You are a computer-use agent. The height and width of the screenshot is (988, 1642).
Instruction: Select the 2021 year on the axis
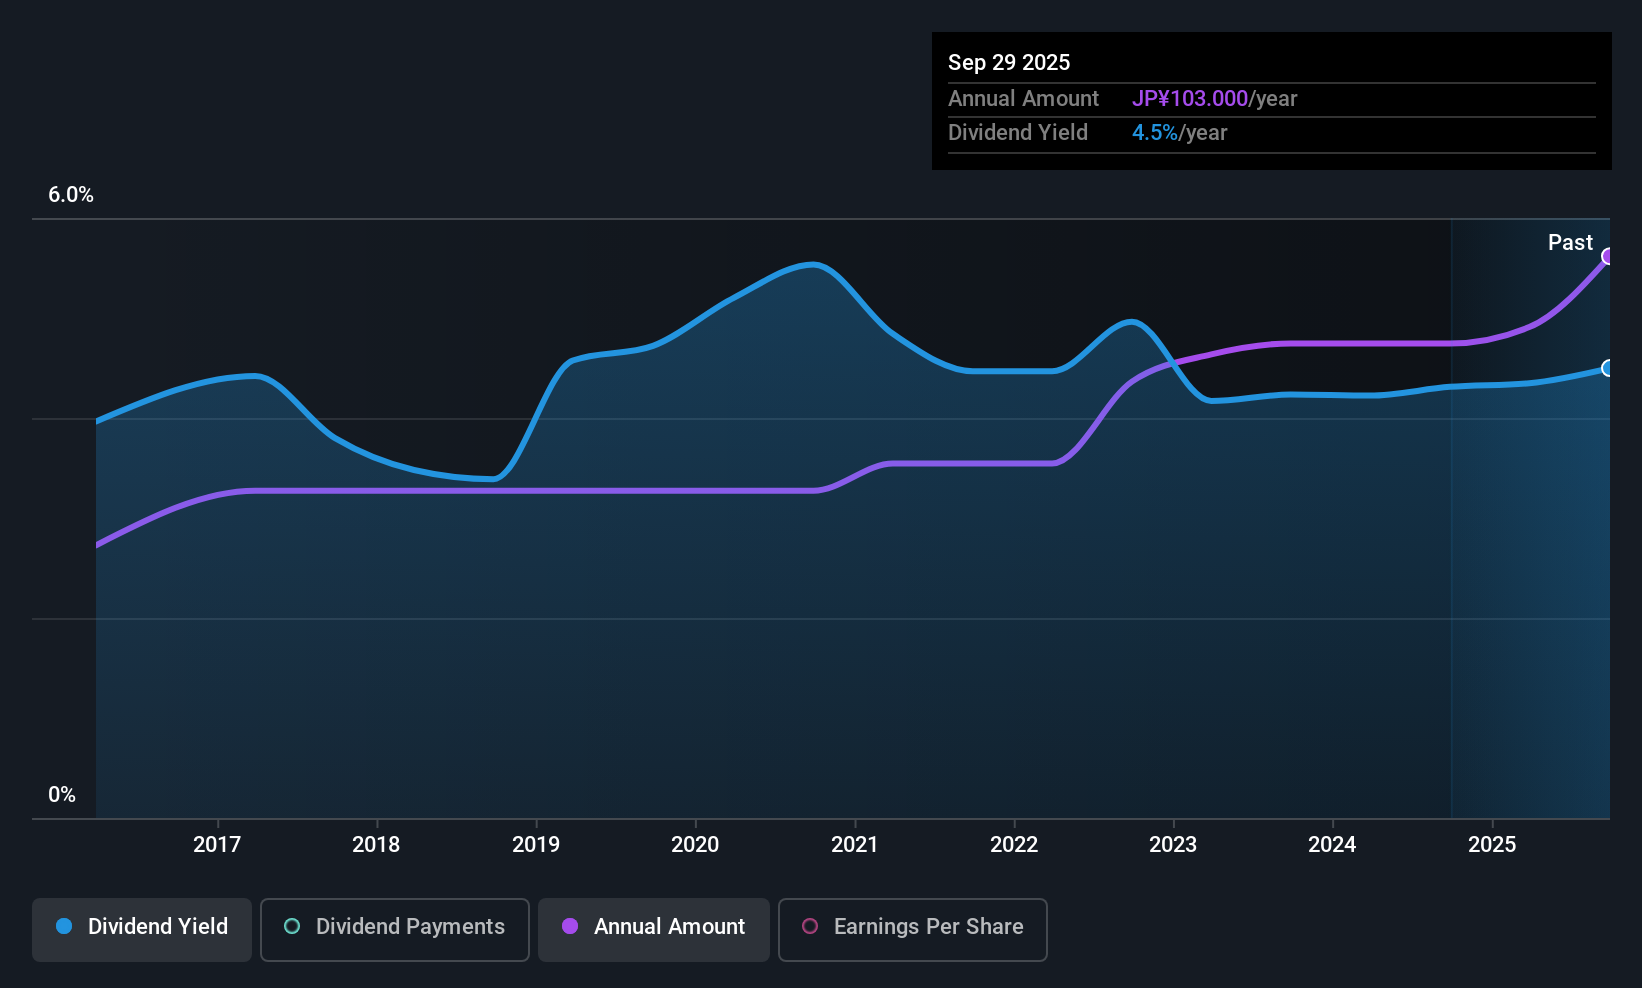coord(855,845)
